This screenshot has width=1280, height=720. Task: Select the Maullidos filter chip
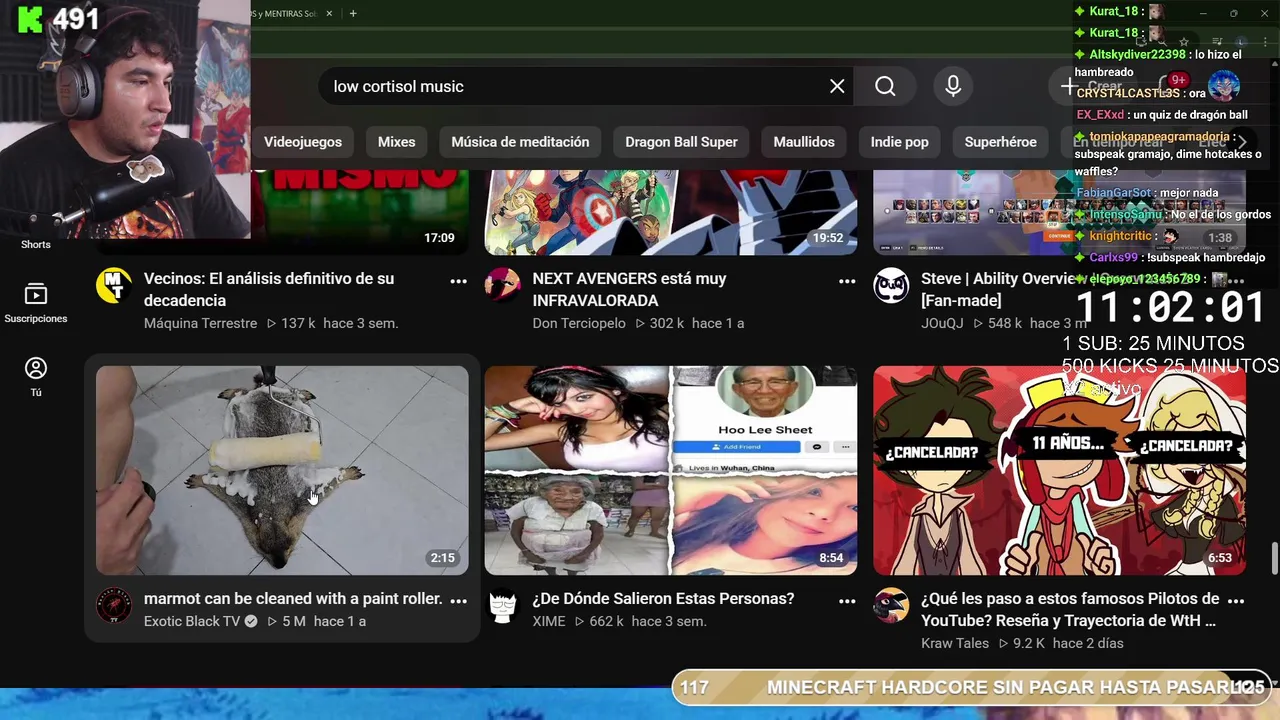tap(804, 142)
